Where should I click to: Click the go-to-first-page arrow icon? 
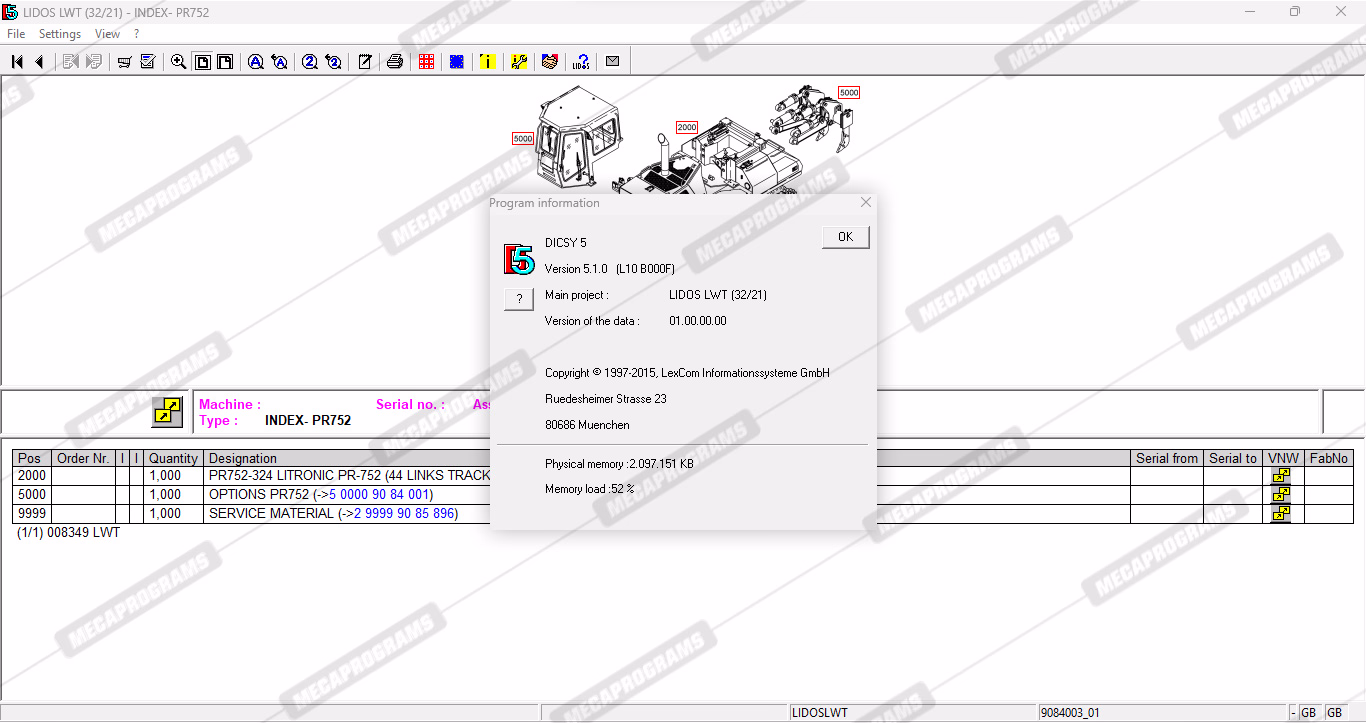pos(17,62)
